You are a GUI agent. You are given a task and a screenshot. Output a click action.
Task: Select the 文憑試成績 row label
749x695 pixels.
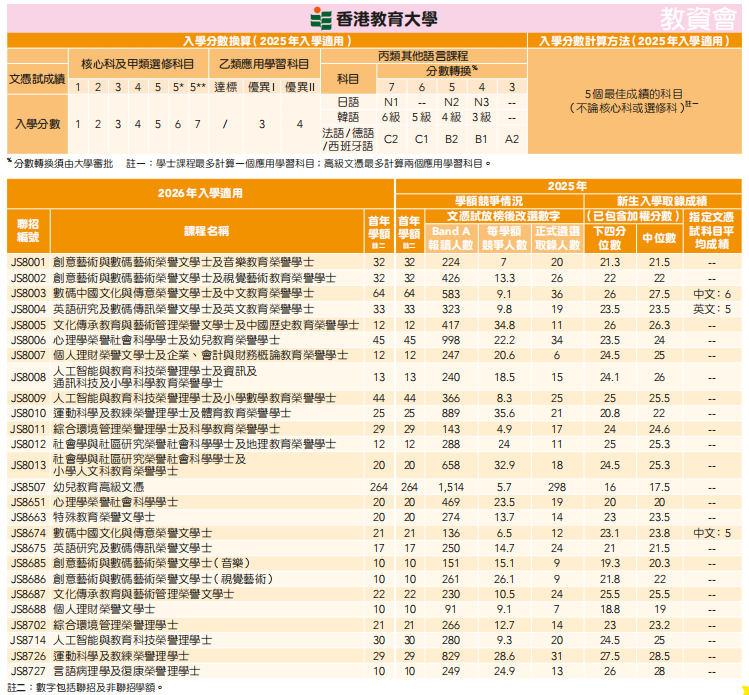coord(37,79)
